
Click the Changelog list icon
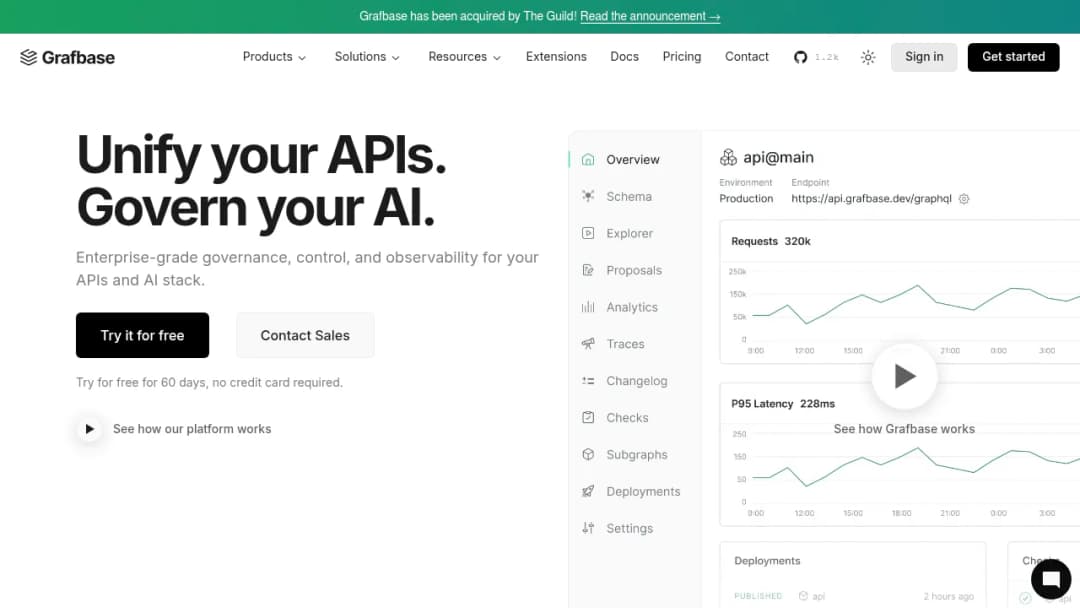point(588,381)
